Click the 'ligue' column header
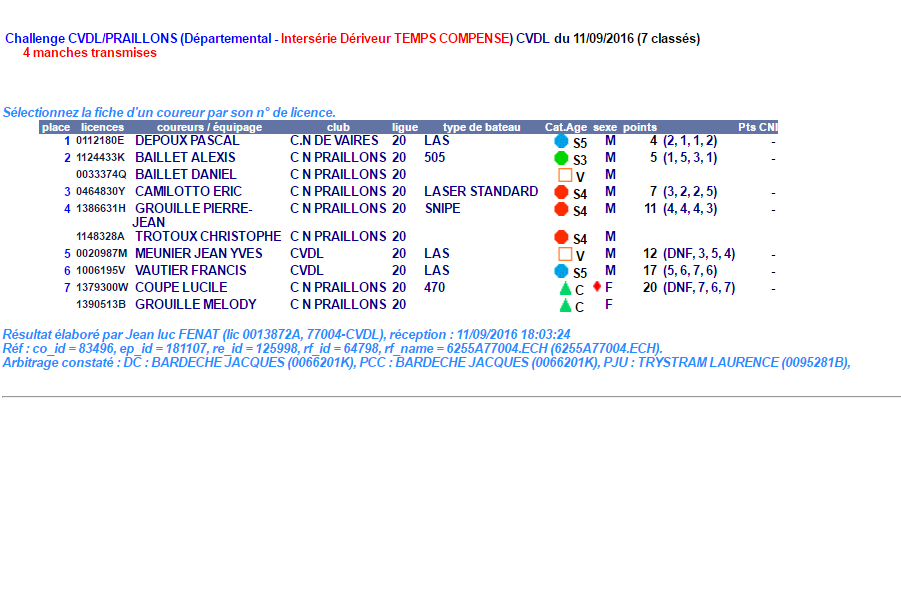901x608 pixels. (x=405, y=127)
